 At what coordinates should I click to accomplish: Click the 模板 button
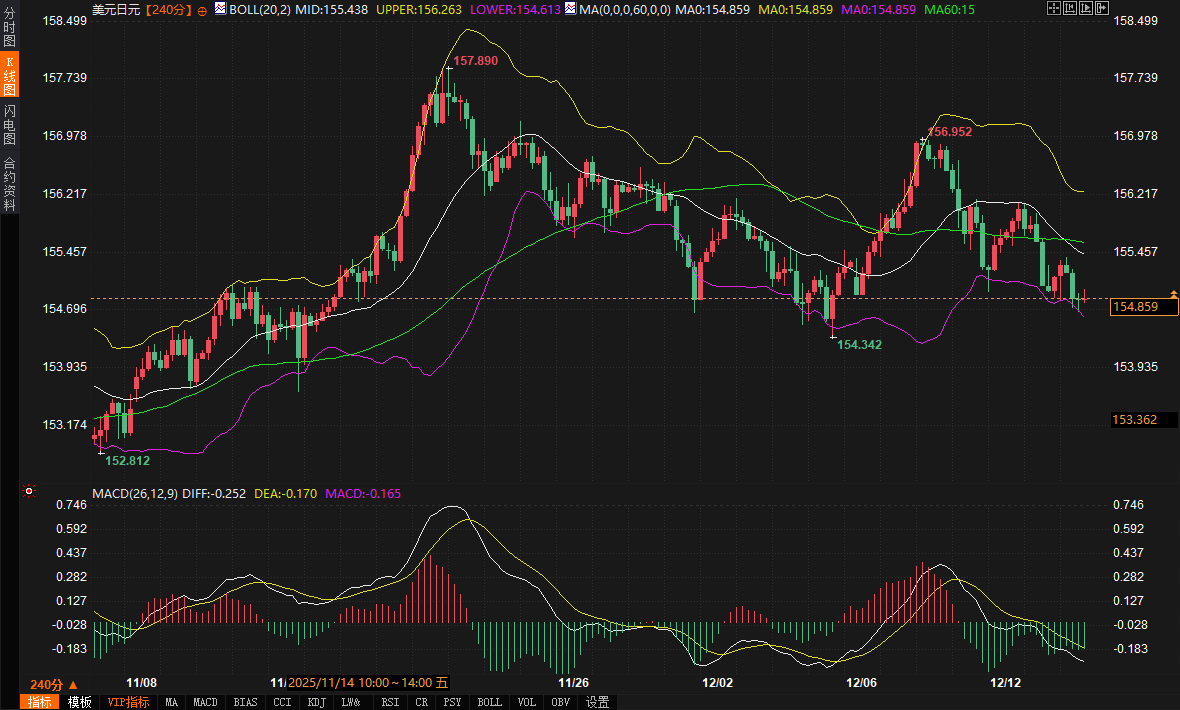point(80,702)
